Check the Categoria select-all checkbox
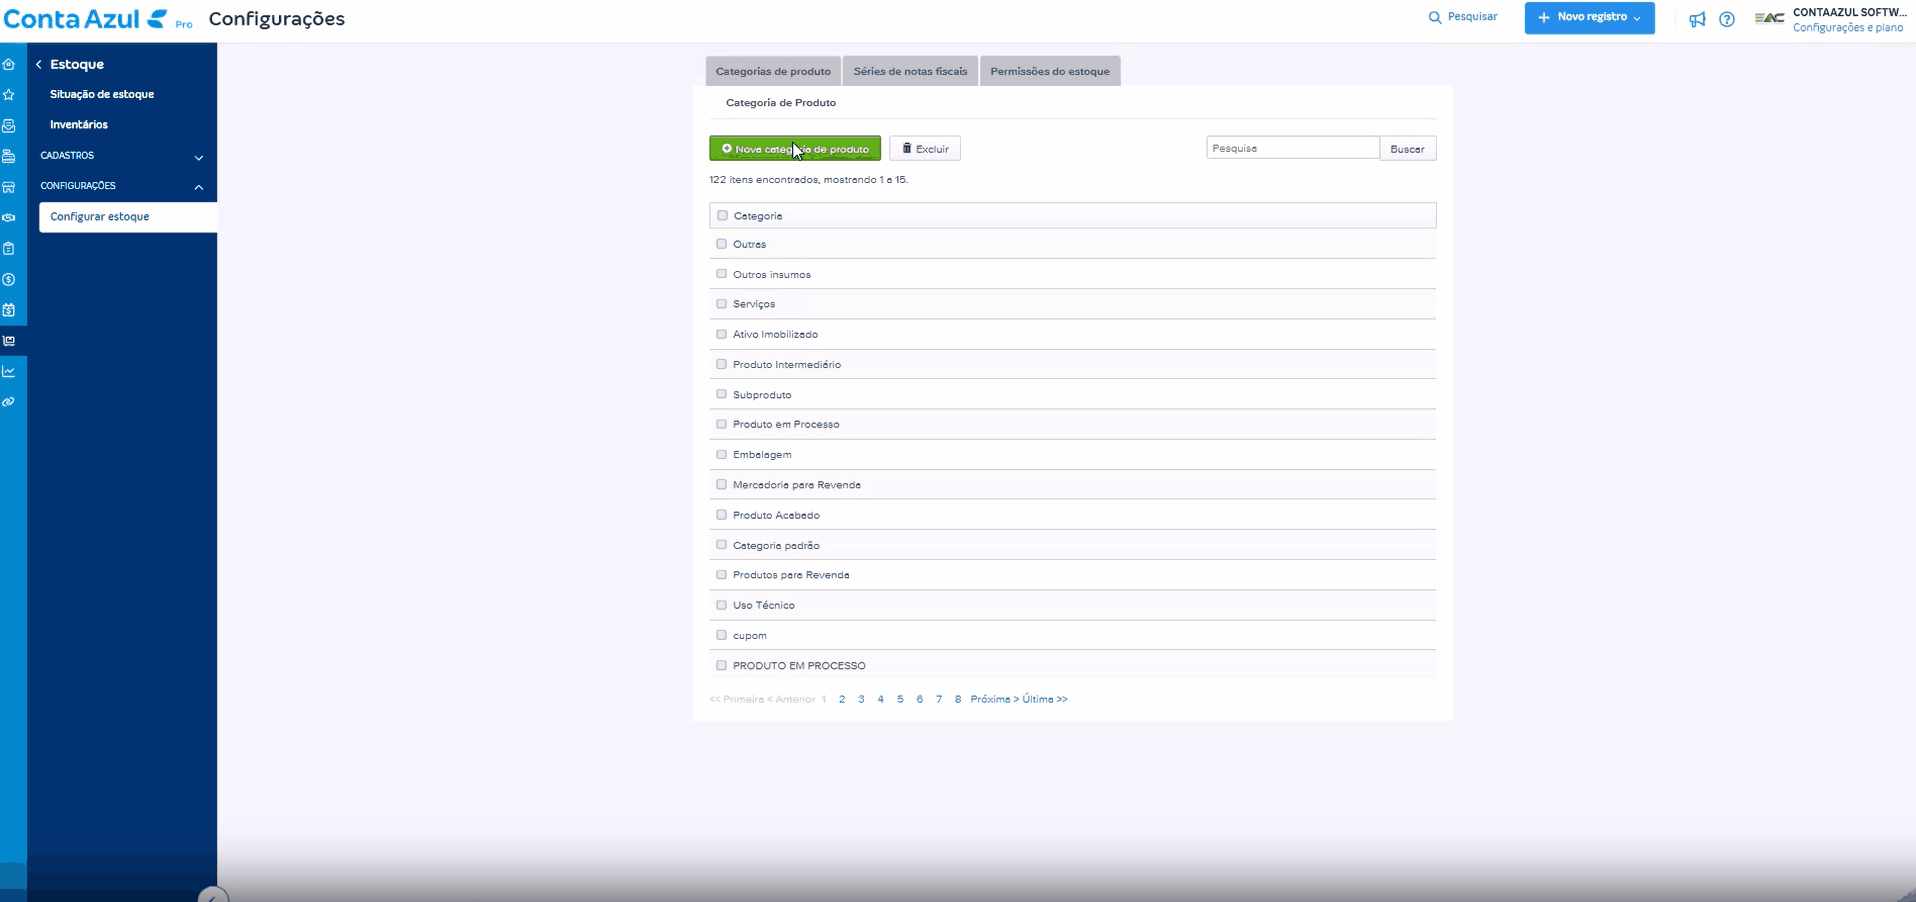This screenshot has width=1916, height=902. pos(721,215)
